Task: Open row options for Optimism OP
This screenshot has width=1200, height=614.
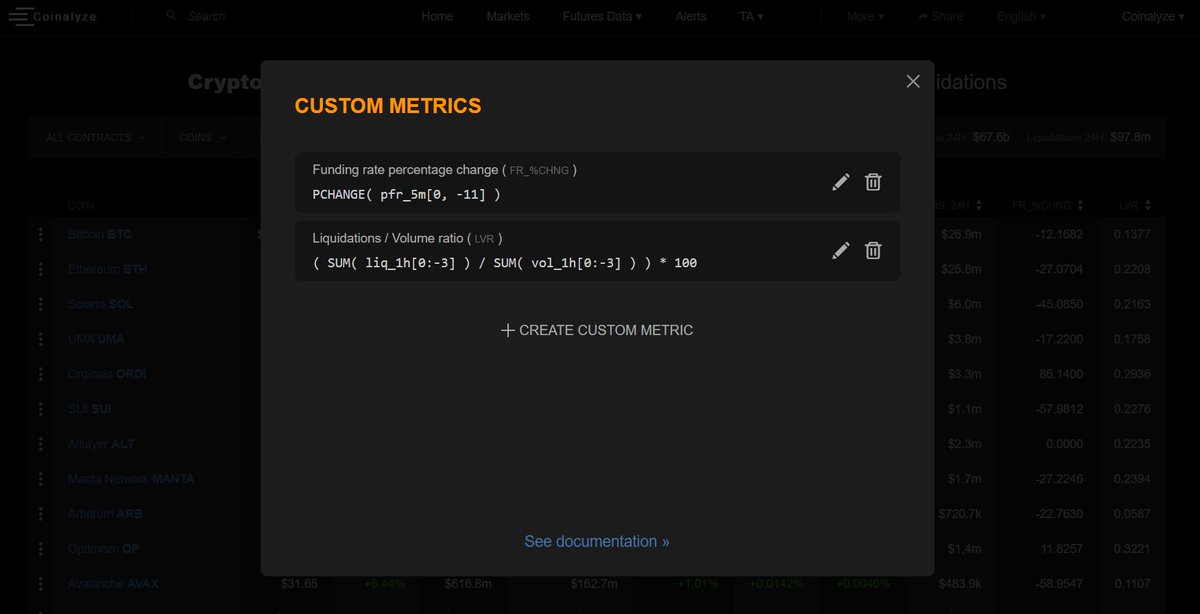Action: [x=41, y=549]
